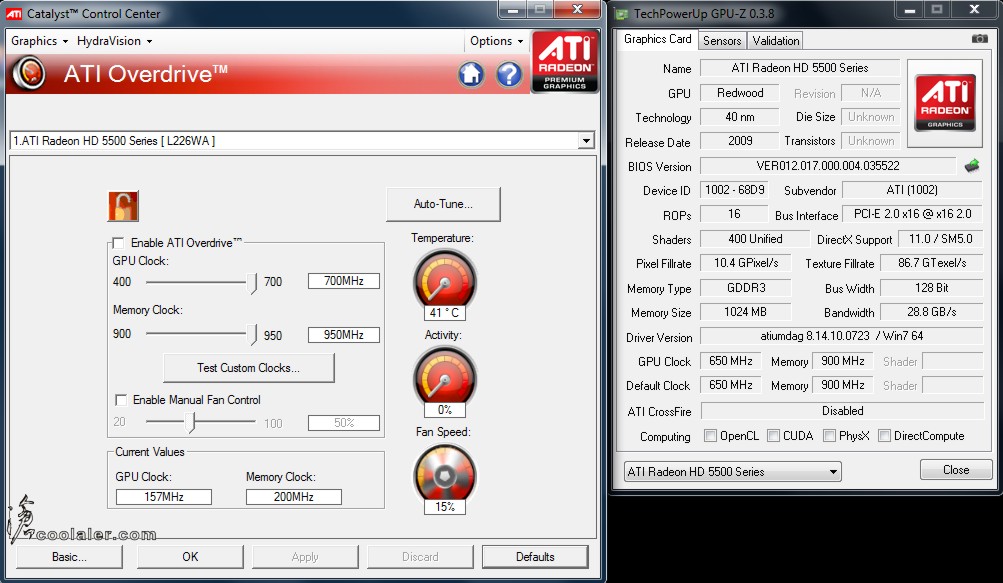Click the Bus Interface PCI-E value field
The width and height of the screenshot is (1003, 583).
(x=912, y=214)
